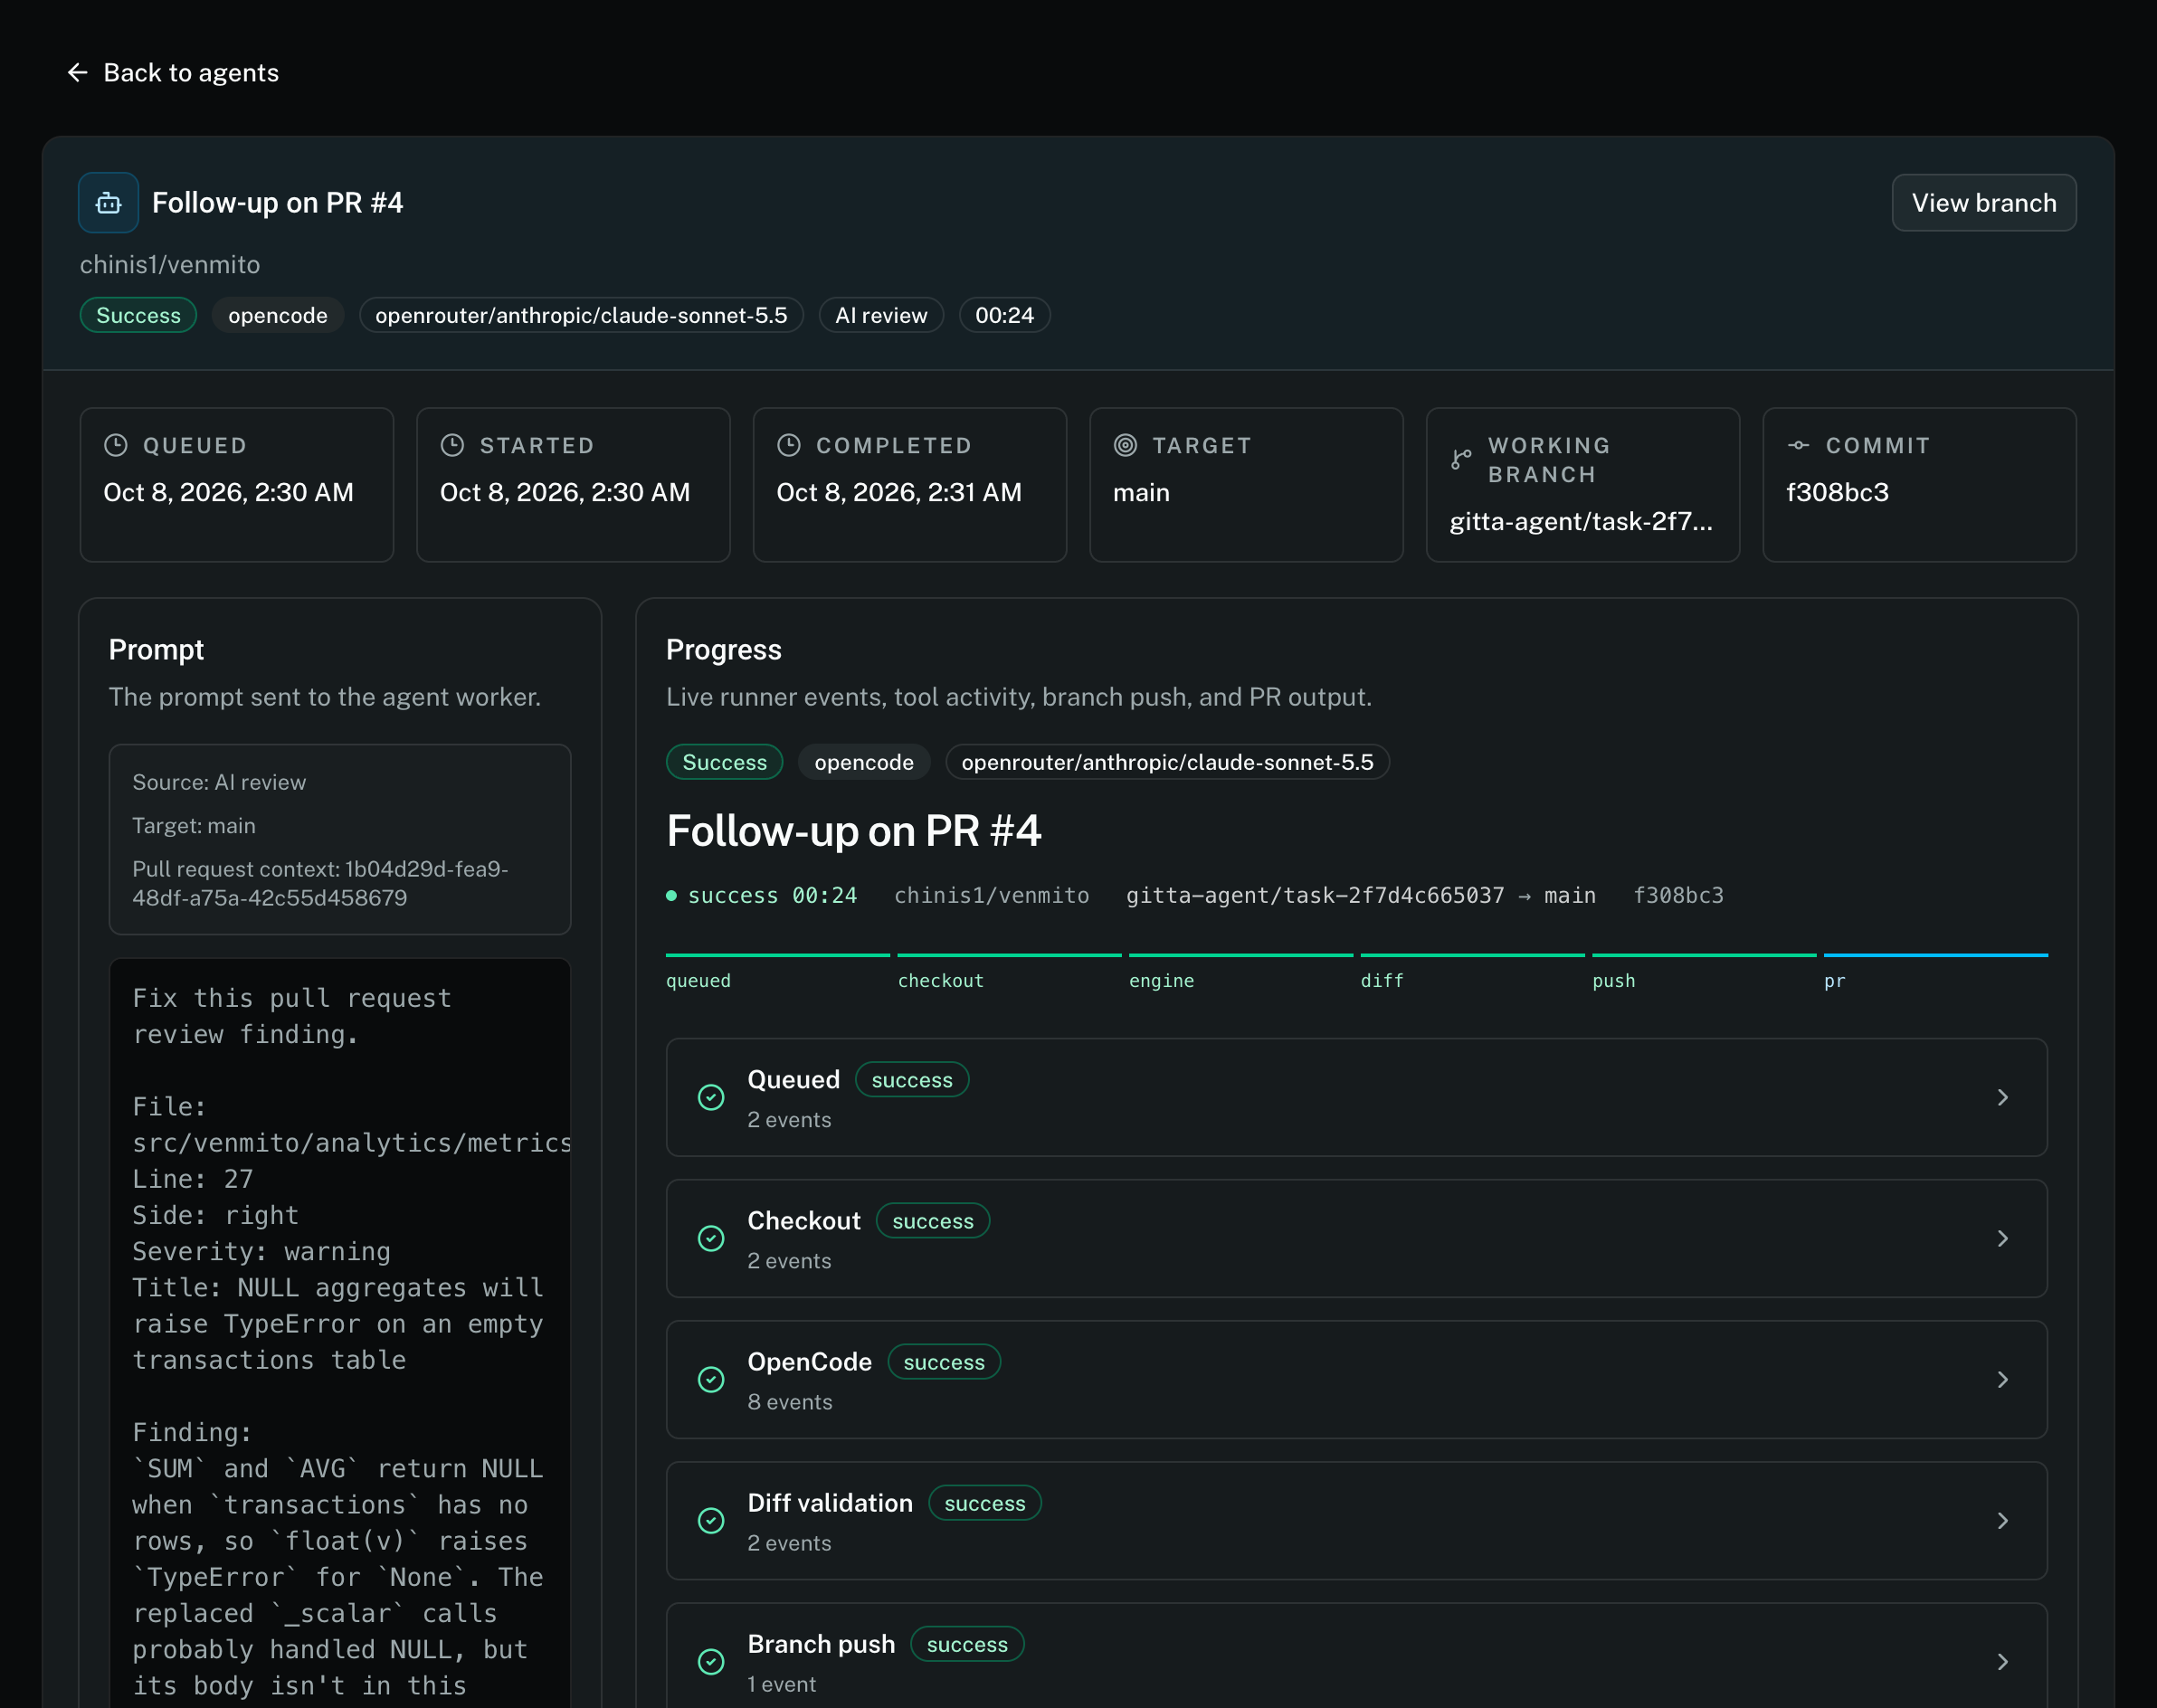Click the check icon on Queued row
Image resolution: width=2157 pixels, height=1708 pixels.
pyautogui.click(x=711, y=1098)
